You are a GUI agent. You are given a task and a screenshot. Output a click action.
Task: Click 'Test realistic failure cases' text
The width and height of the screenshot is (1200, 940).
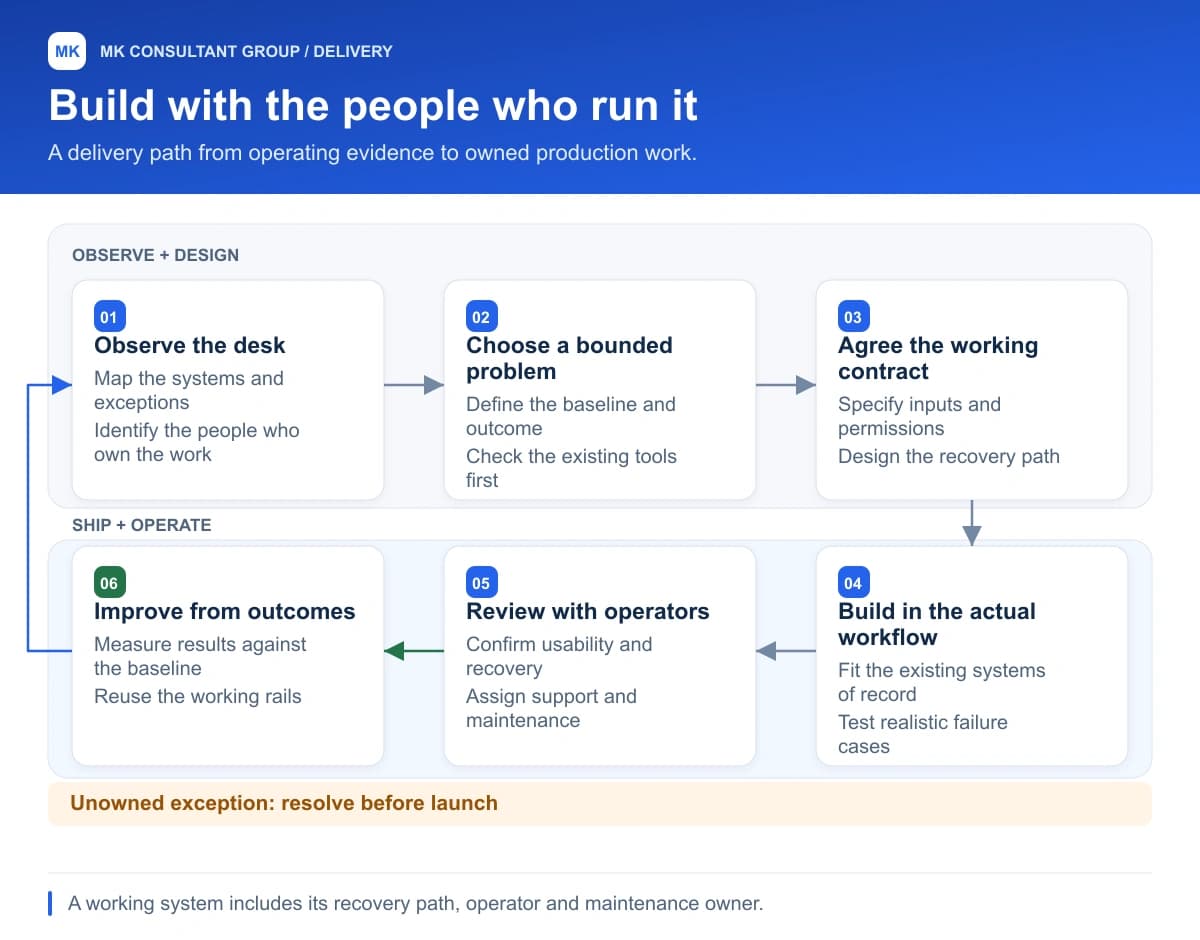pos(923,734)
